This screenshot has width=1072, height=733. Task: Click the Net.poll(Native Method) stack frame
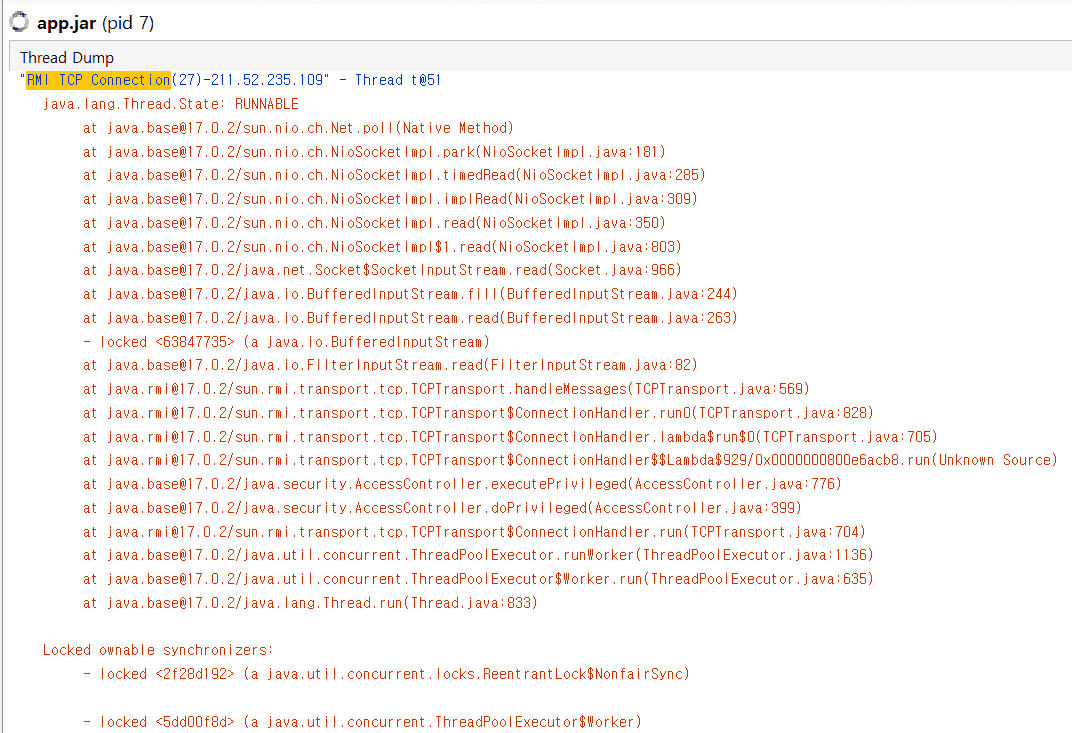(298, 128)
